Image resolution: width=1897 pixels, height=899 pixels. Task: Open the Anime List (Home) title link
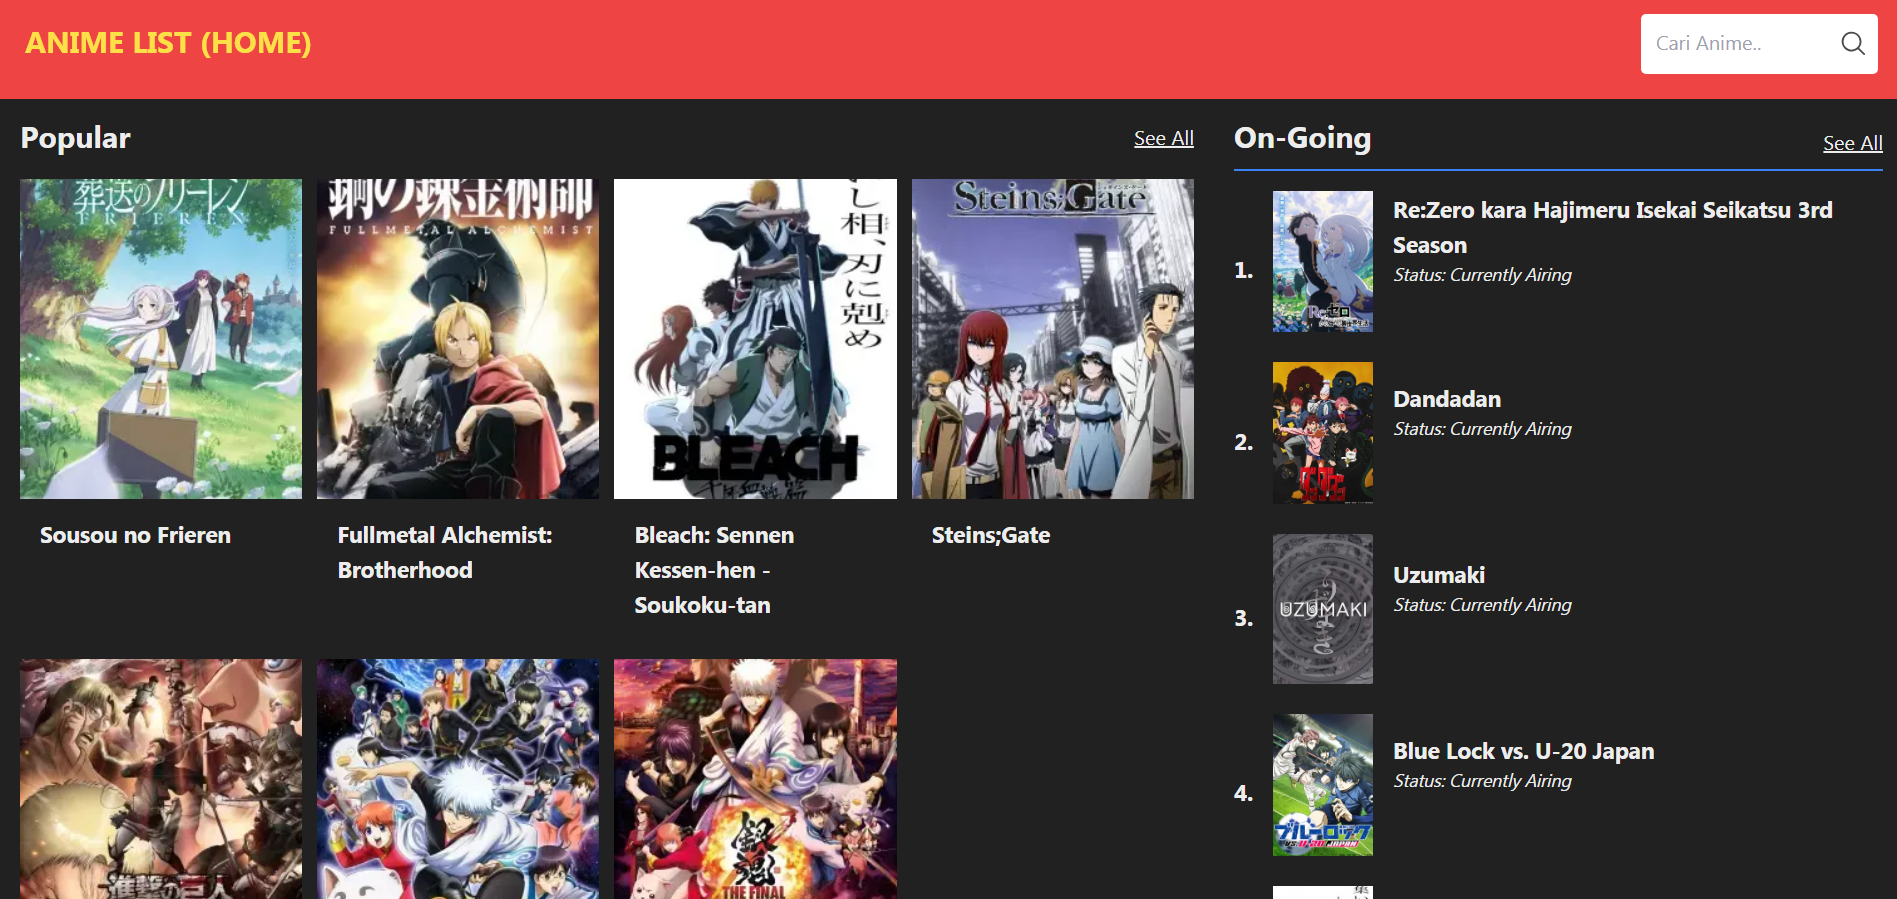click(168, 43)
